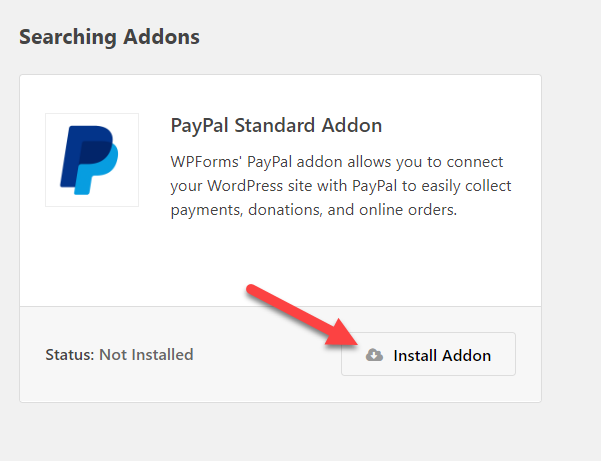Click the word "Addons" in page heading

(x=161, y=37)
